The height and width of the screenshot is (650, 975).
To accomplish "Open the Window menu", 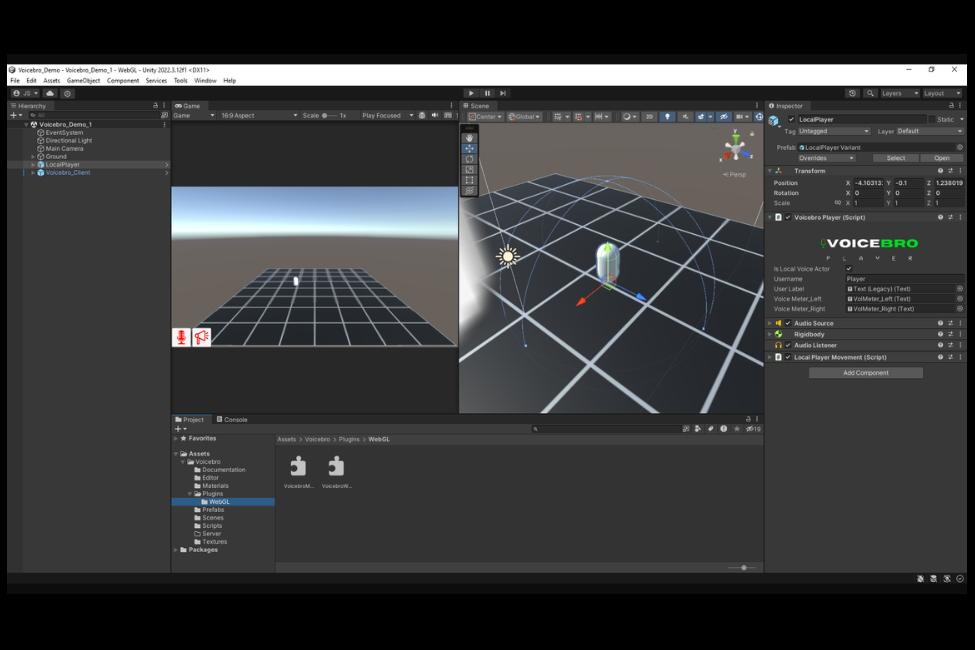I will pos(205,81).
